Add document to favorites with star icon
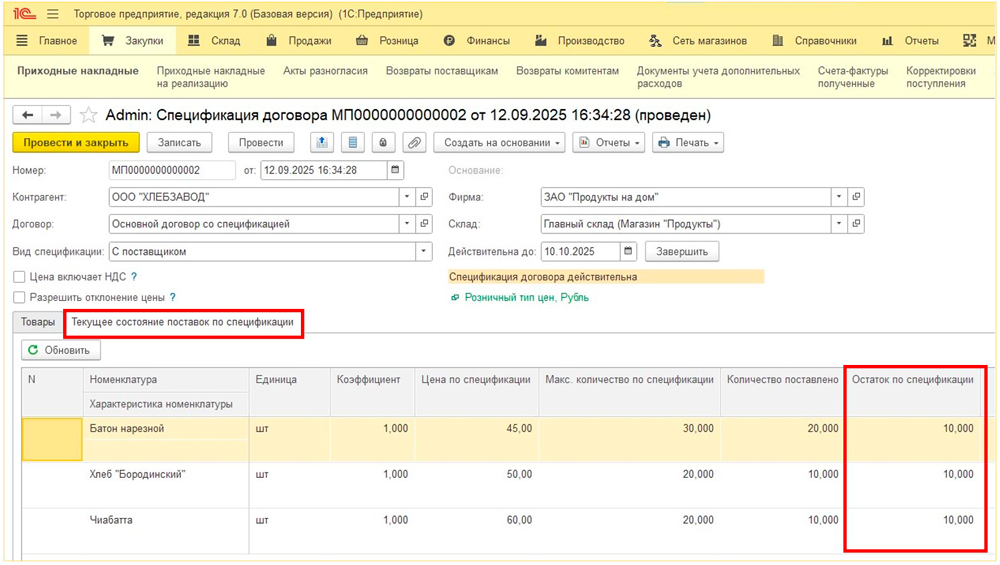 click(x=88, y=115)
